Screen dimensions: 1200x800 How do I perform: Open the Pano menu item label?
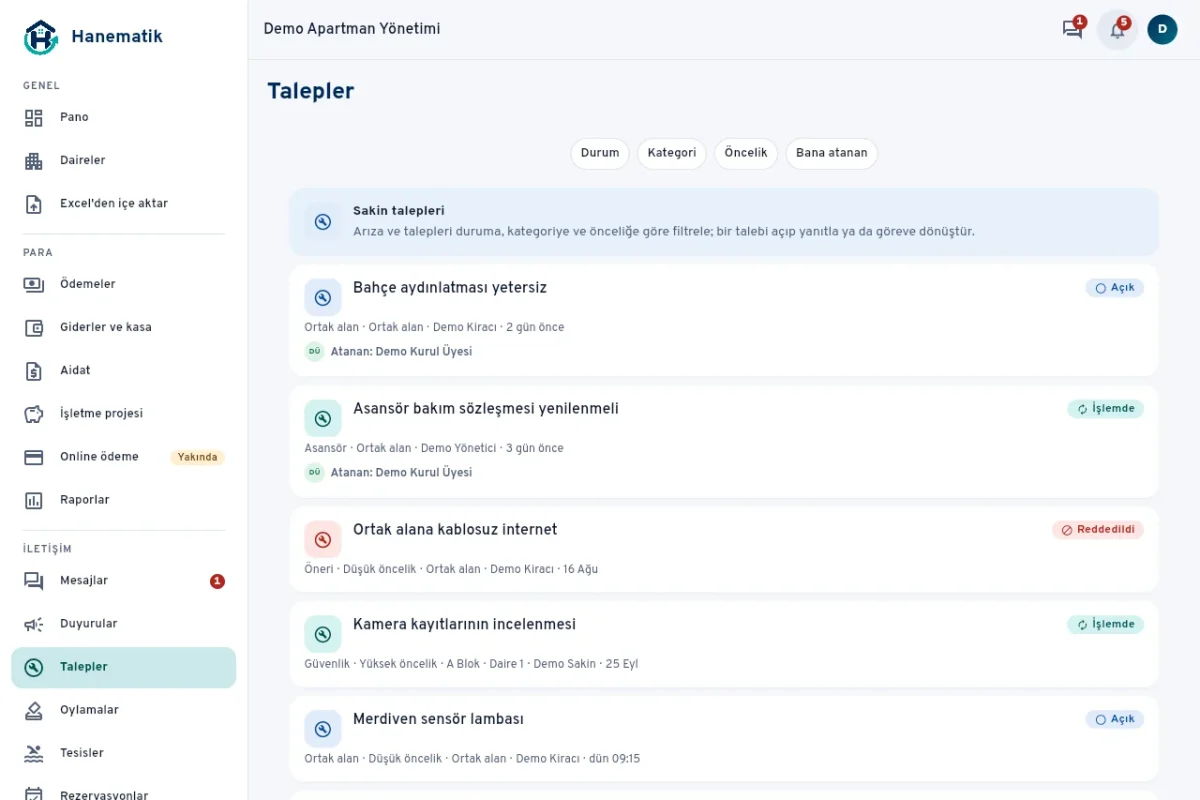pyautogui.click(x=74, y=118)
